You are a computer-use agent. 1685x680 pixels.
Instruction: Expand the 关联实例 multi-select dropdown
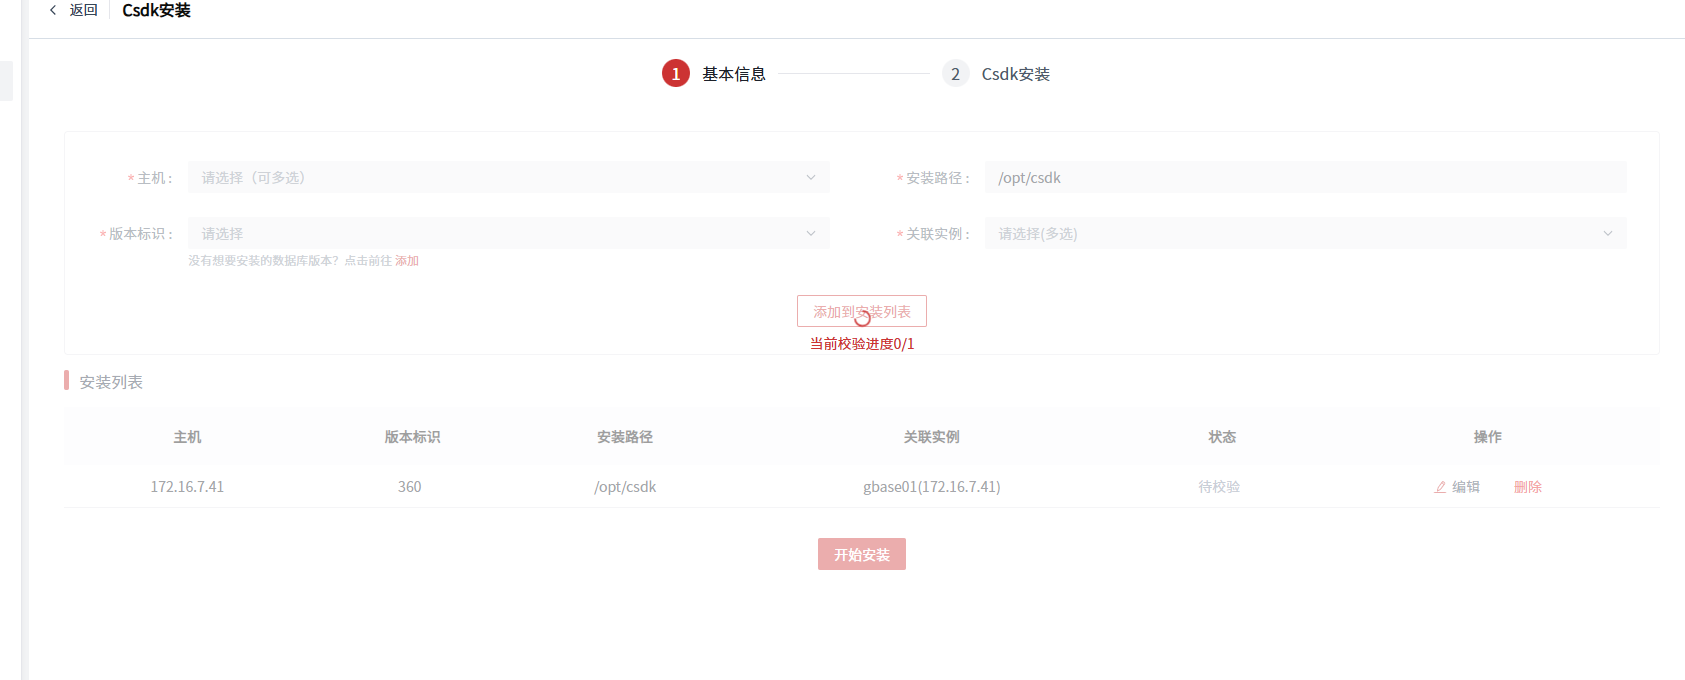tap(1304, 234)
